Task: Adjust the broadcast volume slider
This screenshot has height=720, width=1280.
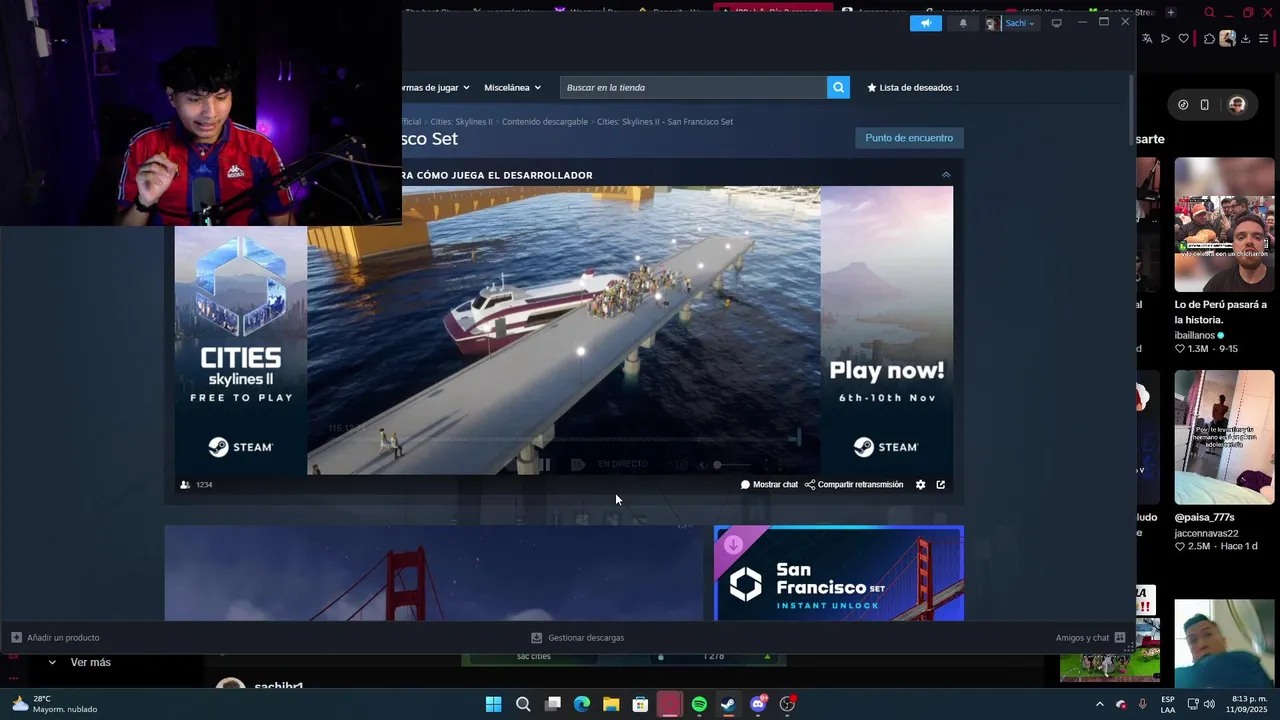Action: pyautogui.click(x=730, y=464)
